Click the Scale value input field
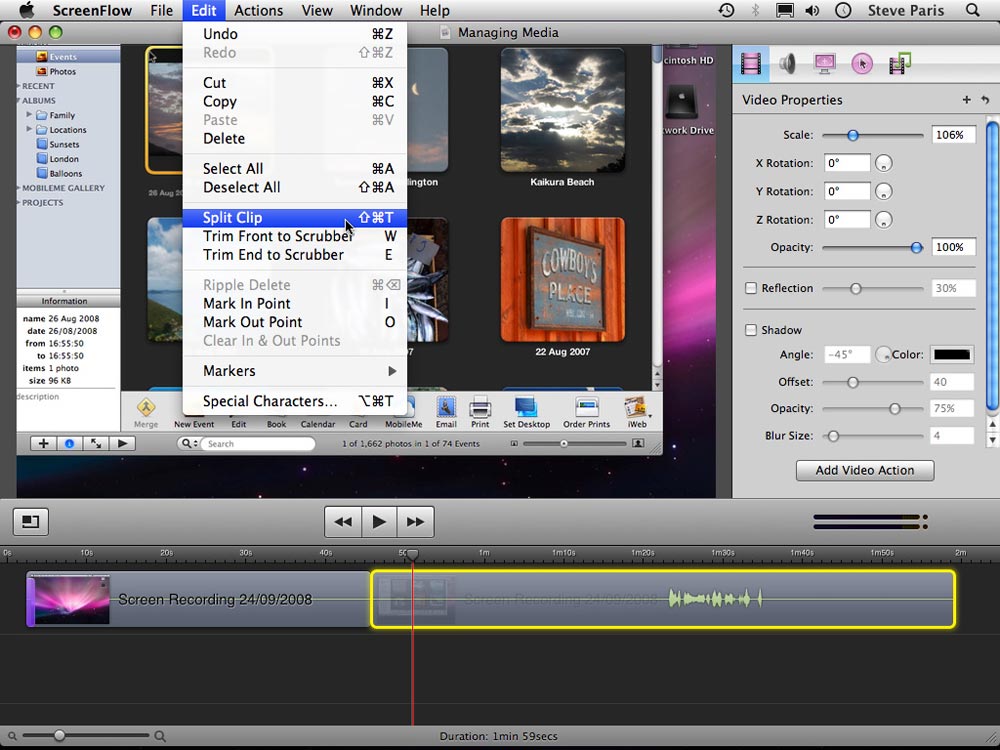This screenshot has height=750, width=1000. pos(953,135)
